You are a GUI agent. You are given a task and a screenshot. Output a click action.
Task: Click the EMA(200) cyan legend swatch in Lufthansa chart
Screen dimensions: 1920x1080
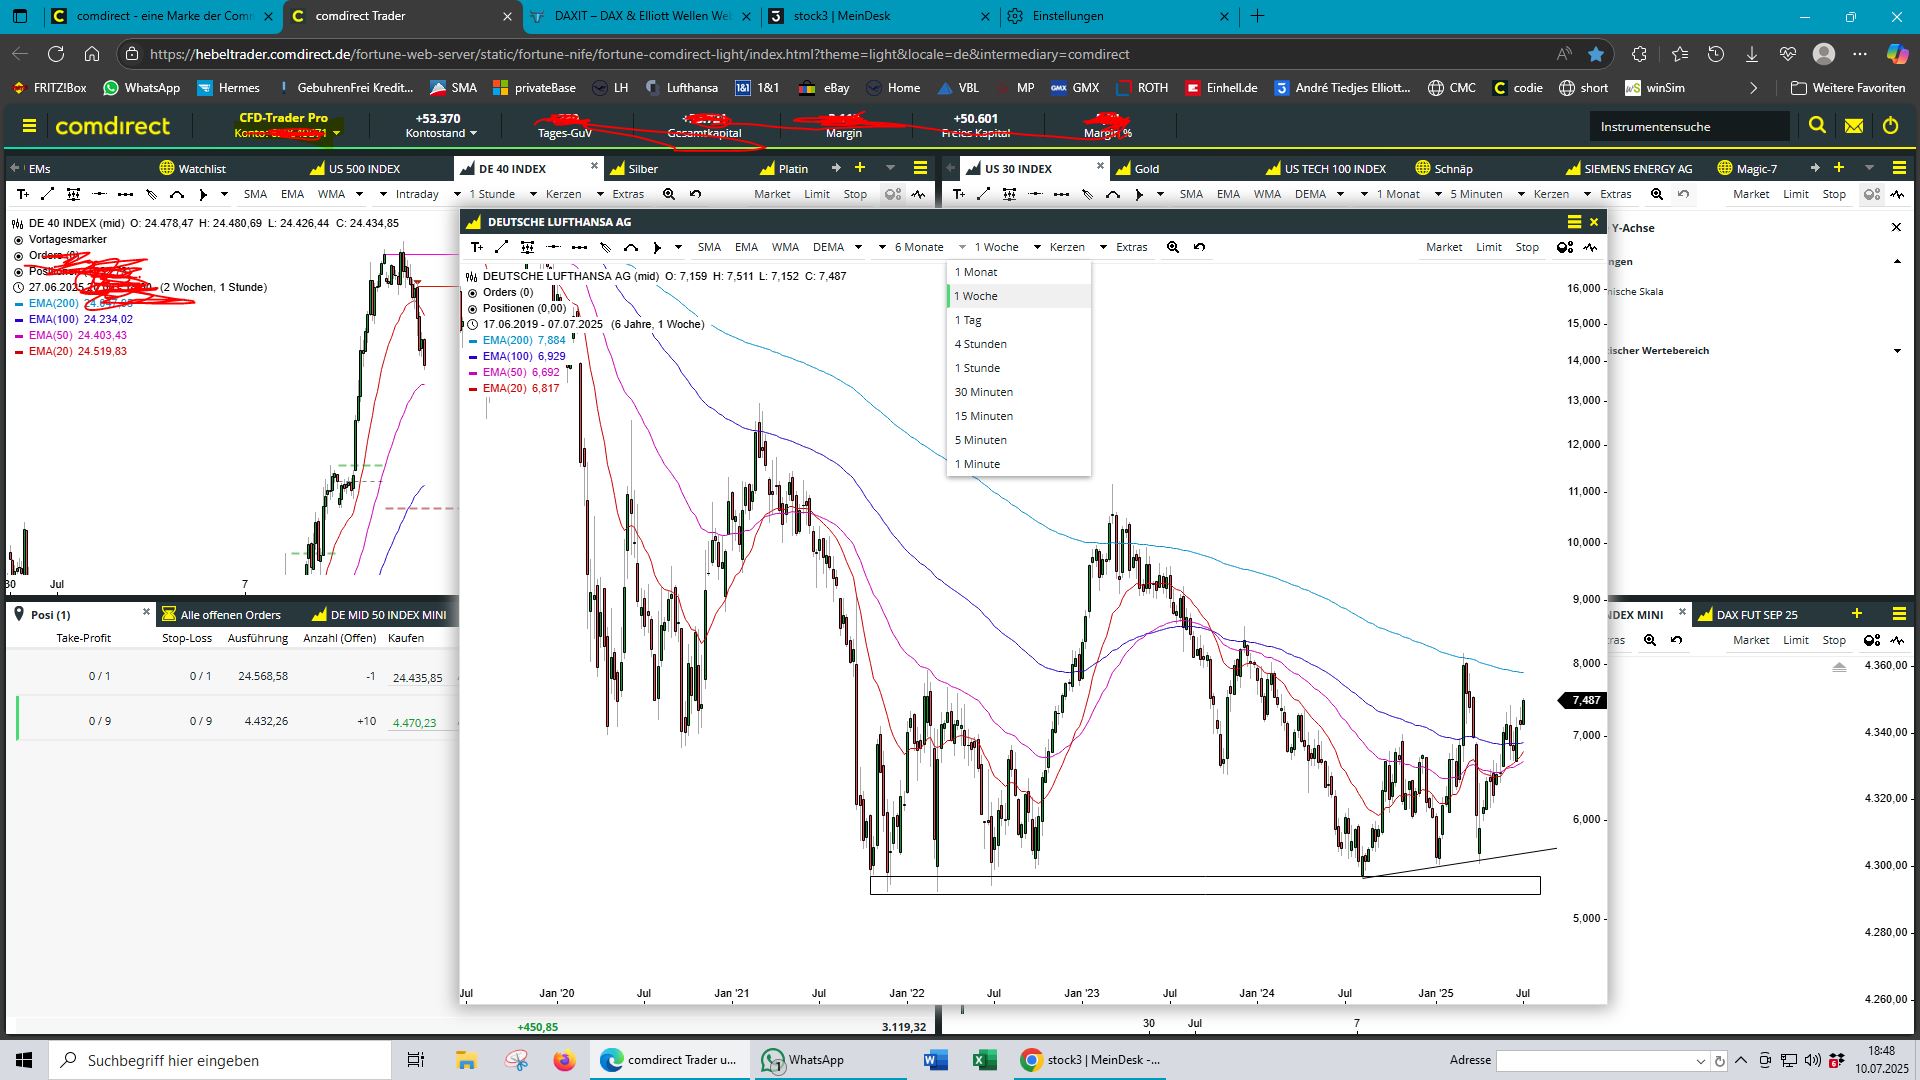[x=473, y=341]
